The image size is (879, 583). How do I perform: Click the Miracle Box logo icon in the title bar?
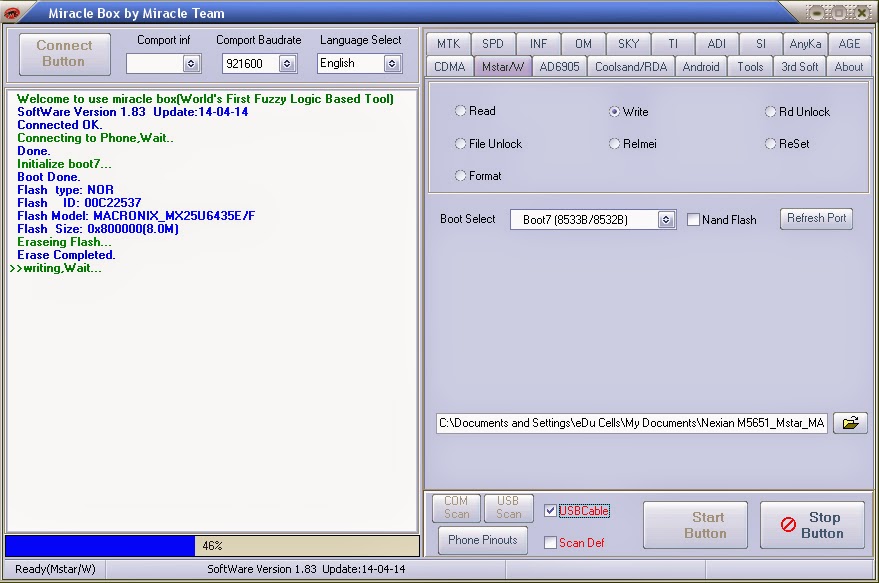pos(11,13)
